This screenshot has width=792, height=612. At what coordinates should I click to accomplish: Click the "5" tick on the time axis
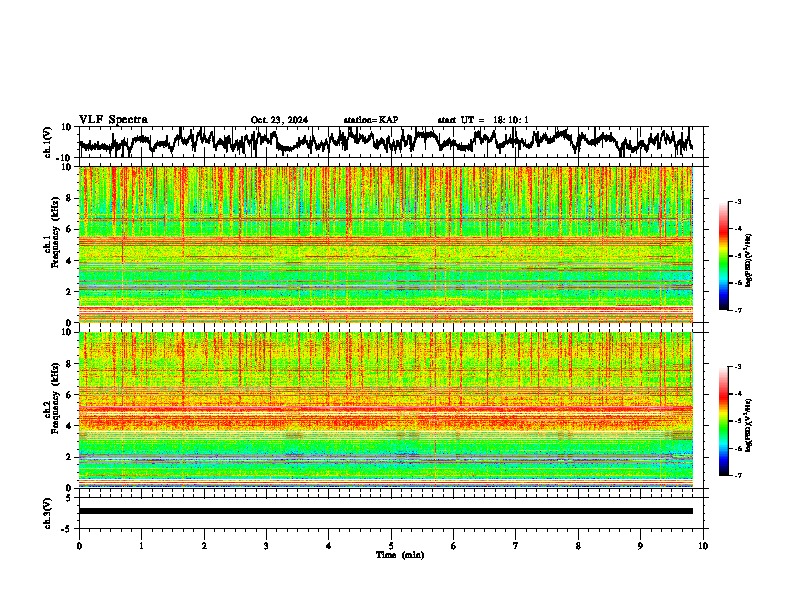(391, 546)
